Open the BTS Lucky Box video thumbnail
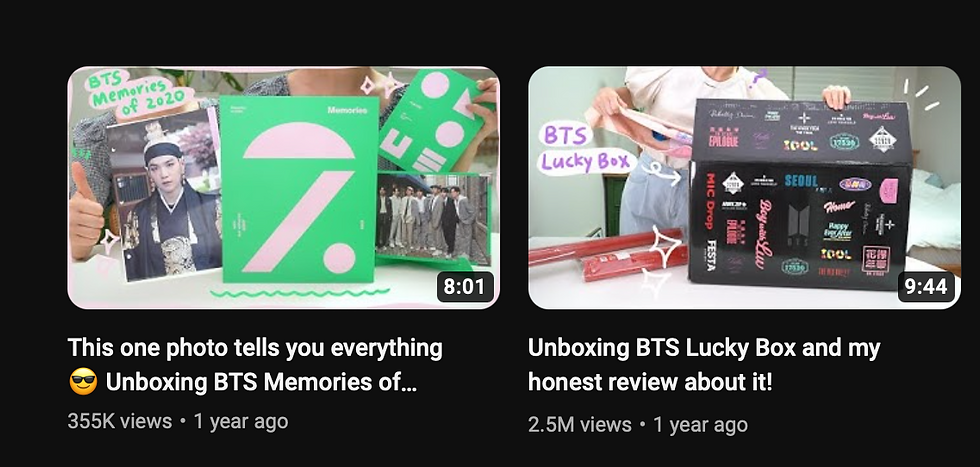This screenshot has width=980, height=467. pyautogui.click(x=744, y=188)
